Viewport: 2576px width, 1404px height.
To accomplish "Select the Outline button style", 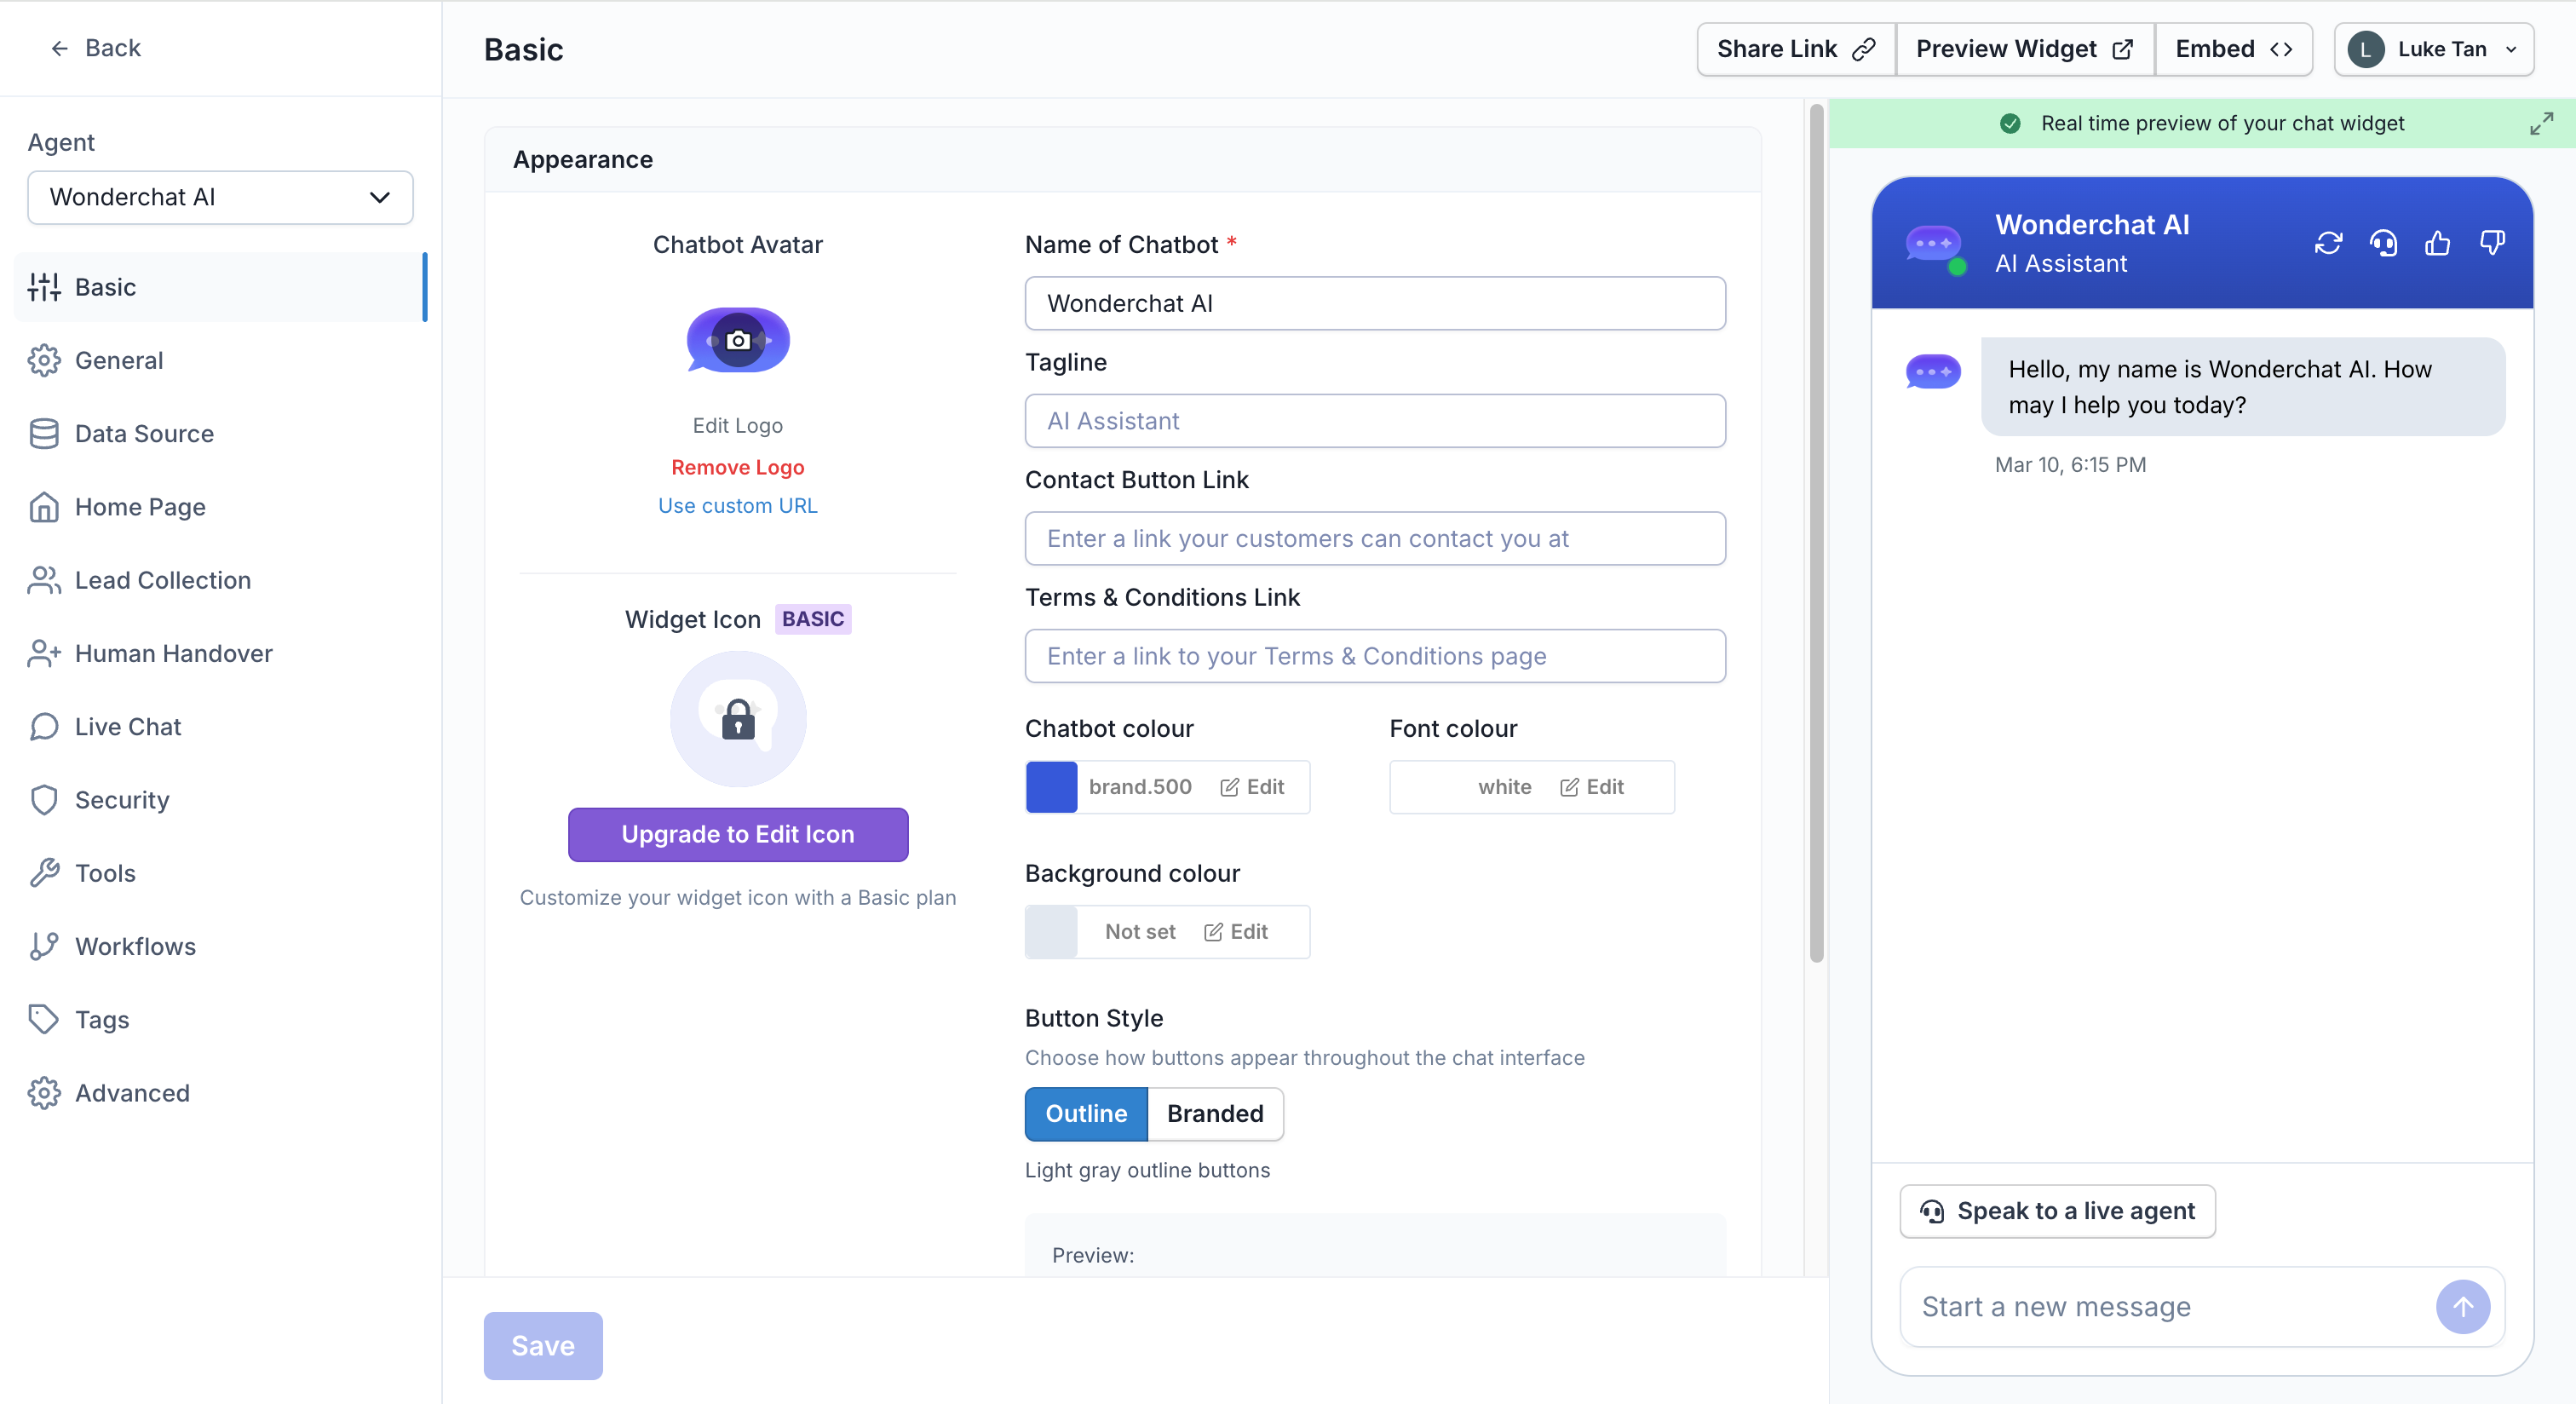I will tap(1086, 1113).
